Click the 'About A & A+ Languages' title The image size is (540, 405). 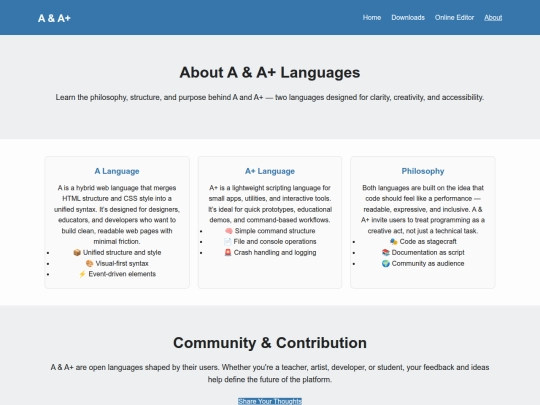tap(270, 73)
